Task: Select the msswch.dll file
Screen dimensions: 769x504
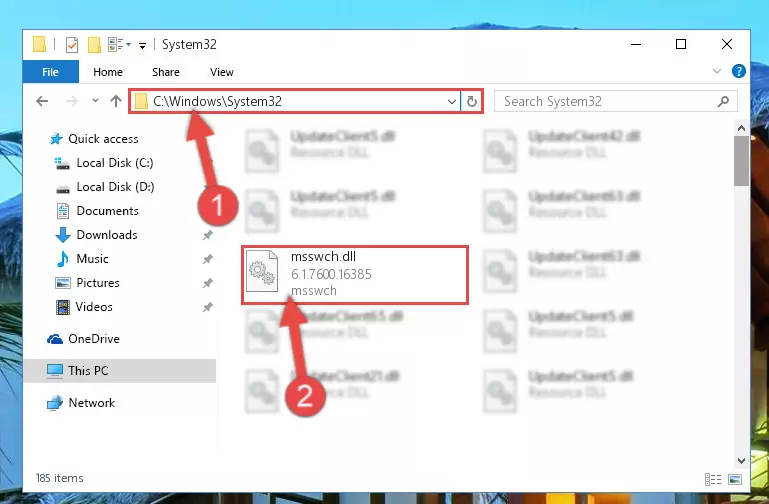Action: point(355,275)
